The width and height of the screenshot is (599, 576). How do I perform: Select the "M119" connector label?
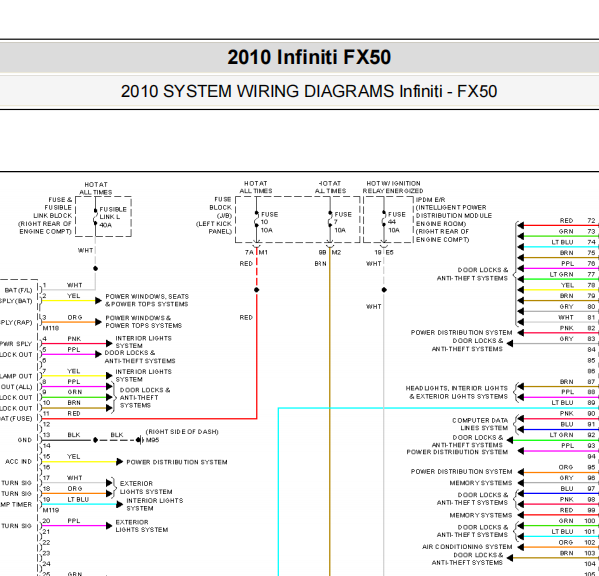tap(51, 510)
